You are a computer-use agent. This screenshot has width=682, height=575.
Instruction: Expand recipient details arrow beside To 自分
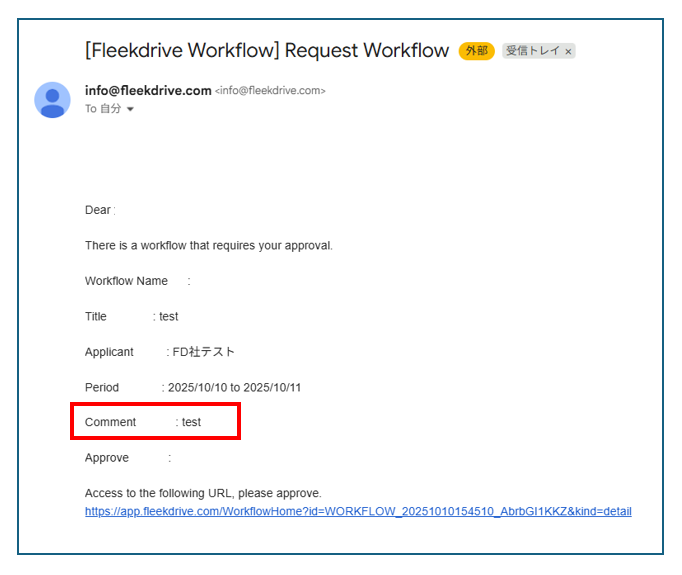point(130,109)
